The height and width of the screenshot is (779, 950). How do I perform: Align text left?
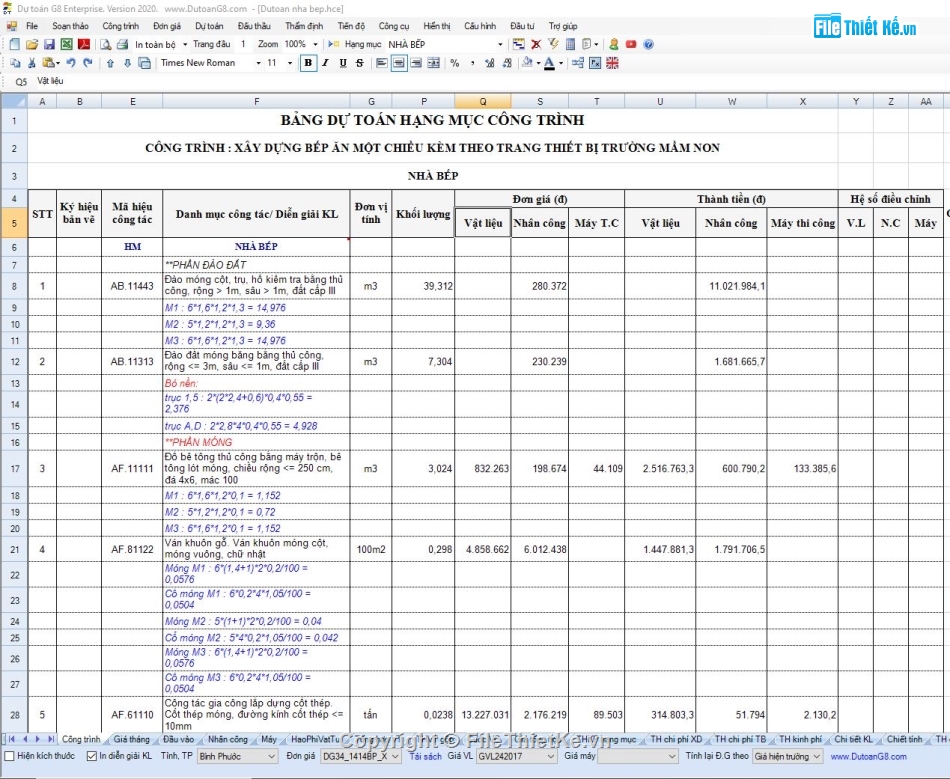pyautogui.click(x=382, y=63)
